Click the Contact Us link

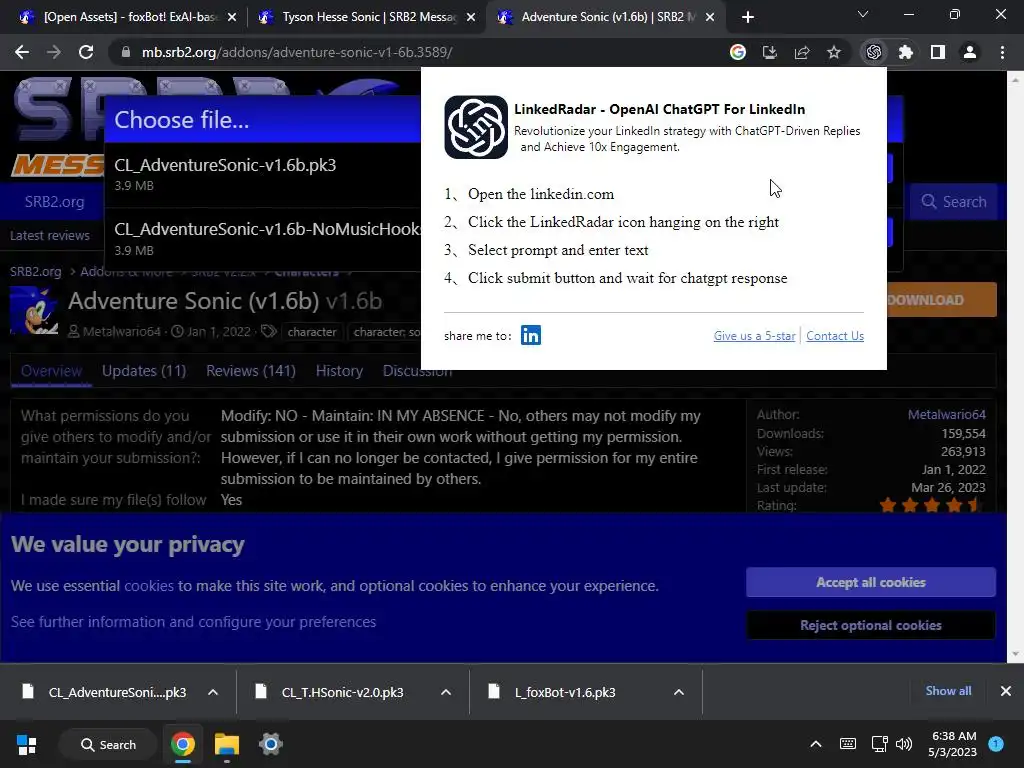pos(835,336)
